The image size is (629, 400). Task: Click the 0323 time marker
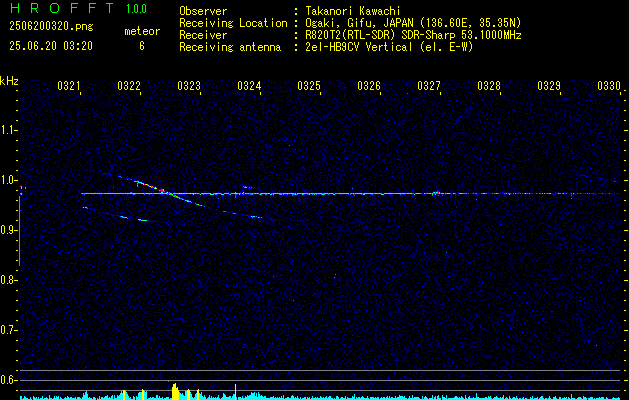pyautogui.click(x=189, y=85)
